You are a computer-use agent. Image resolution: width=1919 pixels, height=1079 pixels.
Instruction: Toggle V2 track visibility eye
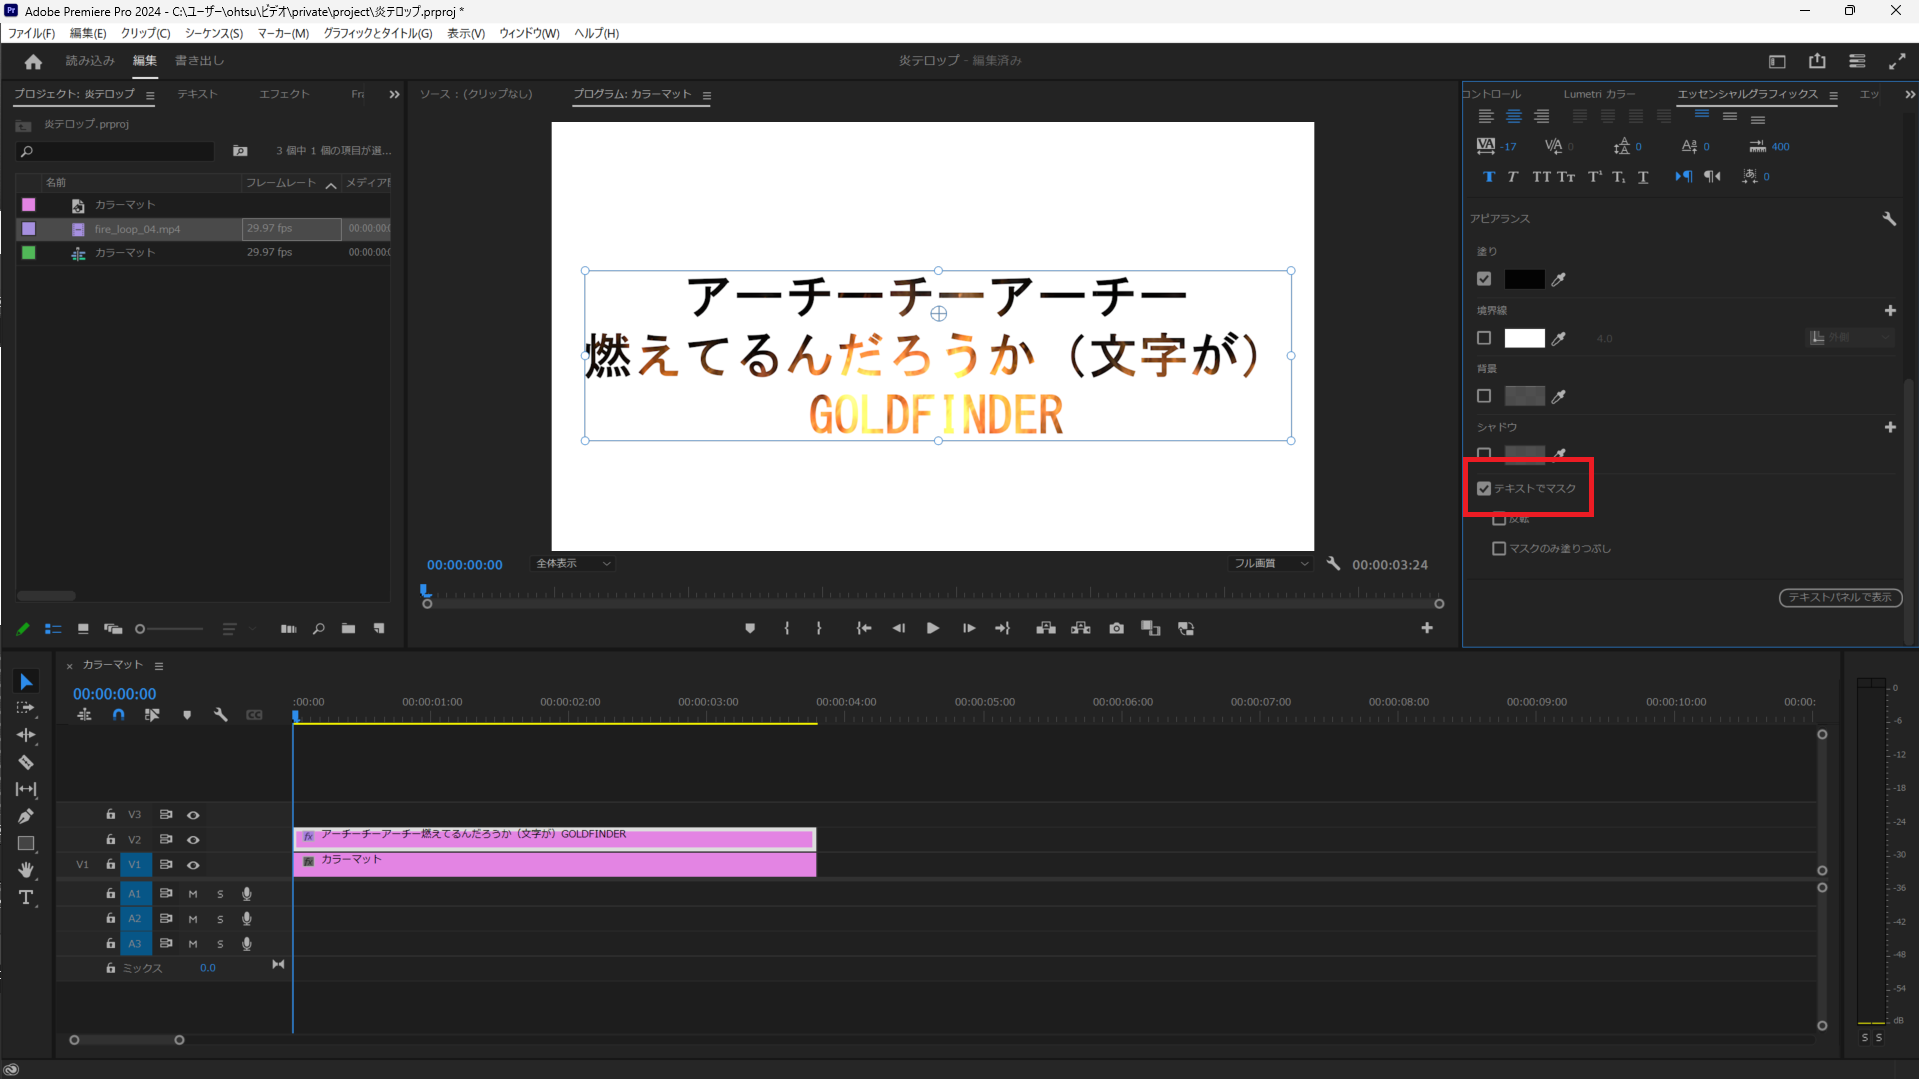coord(193,840)
